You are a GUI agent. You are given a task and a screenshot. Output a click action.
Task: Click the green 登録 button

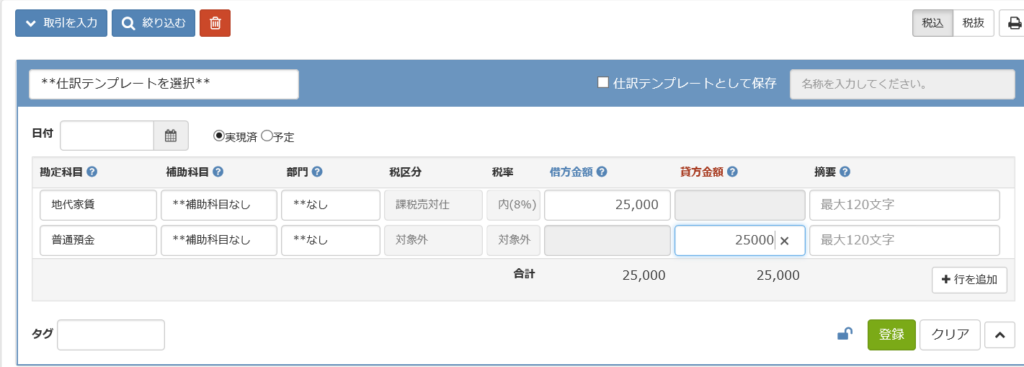point(891,334)
